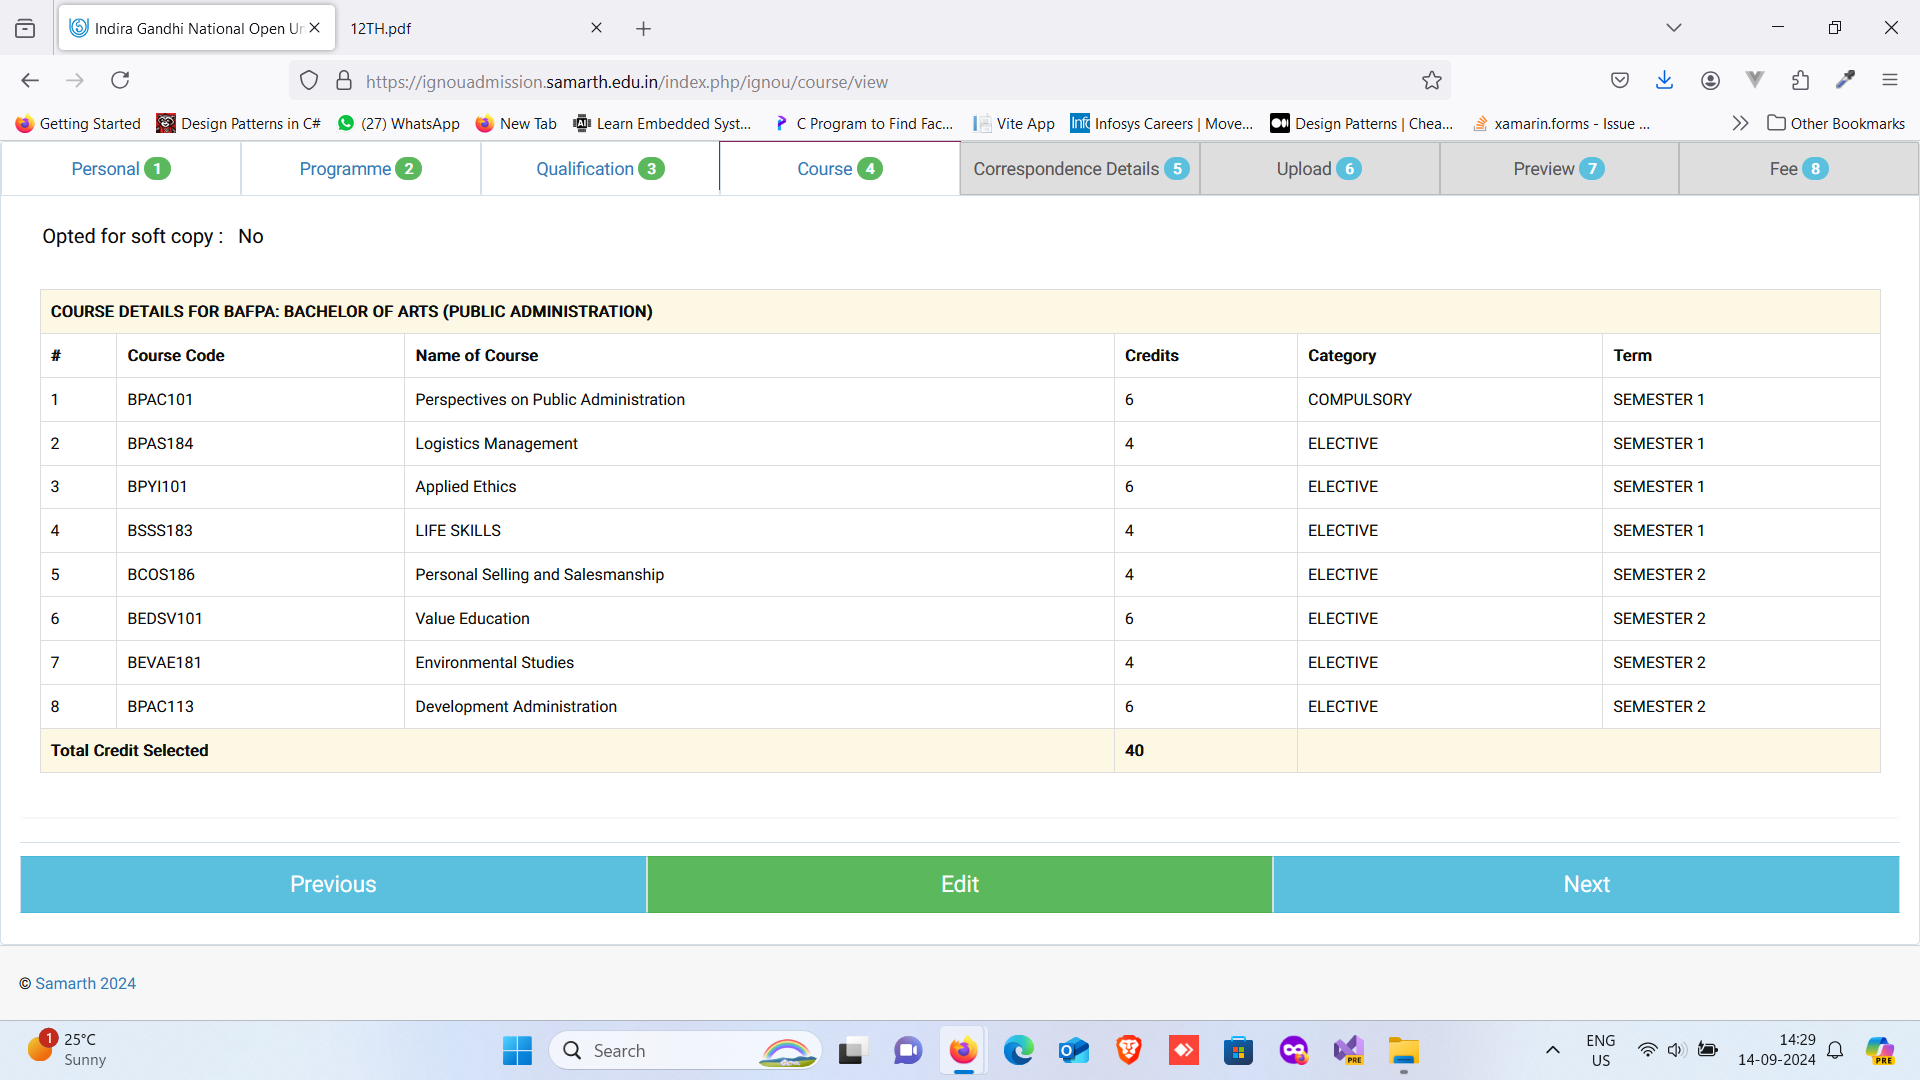Open Firefox from the taskbar
Viewport: 1920px width, 1080px height.
963,1050
